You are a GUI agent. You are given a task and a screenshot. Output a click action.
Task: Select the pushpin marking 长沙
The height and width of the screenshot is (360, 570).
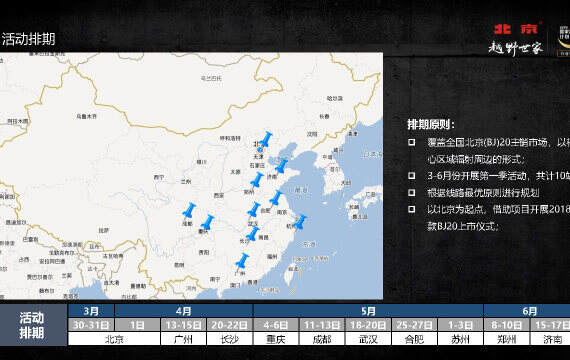[x=253, y=233]
